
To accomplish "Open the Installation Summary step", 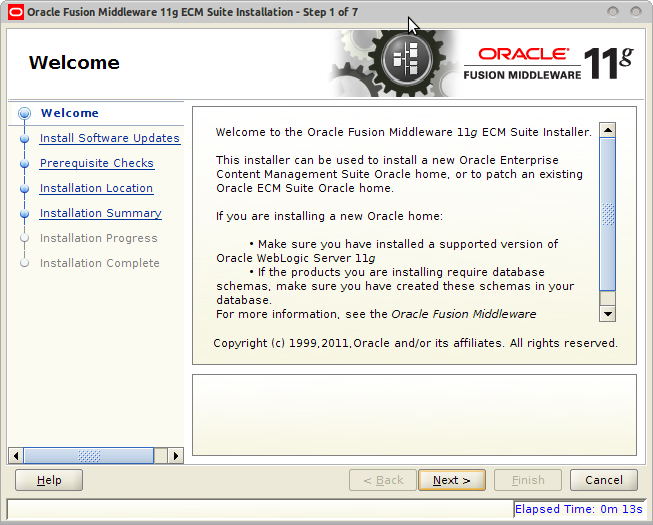I will point(100,213).
